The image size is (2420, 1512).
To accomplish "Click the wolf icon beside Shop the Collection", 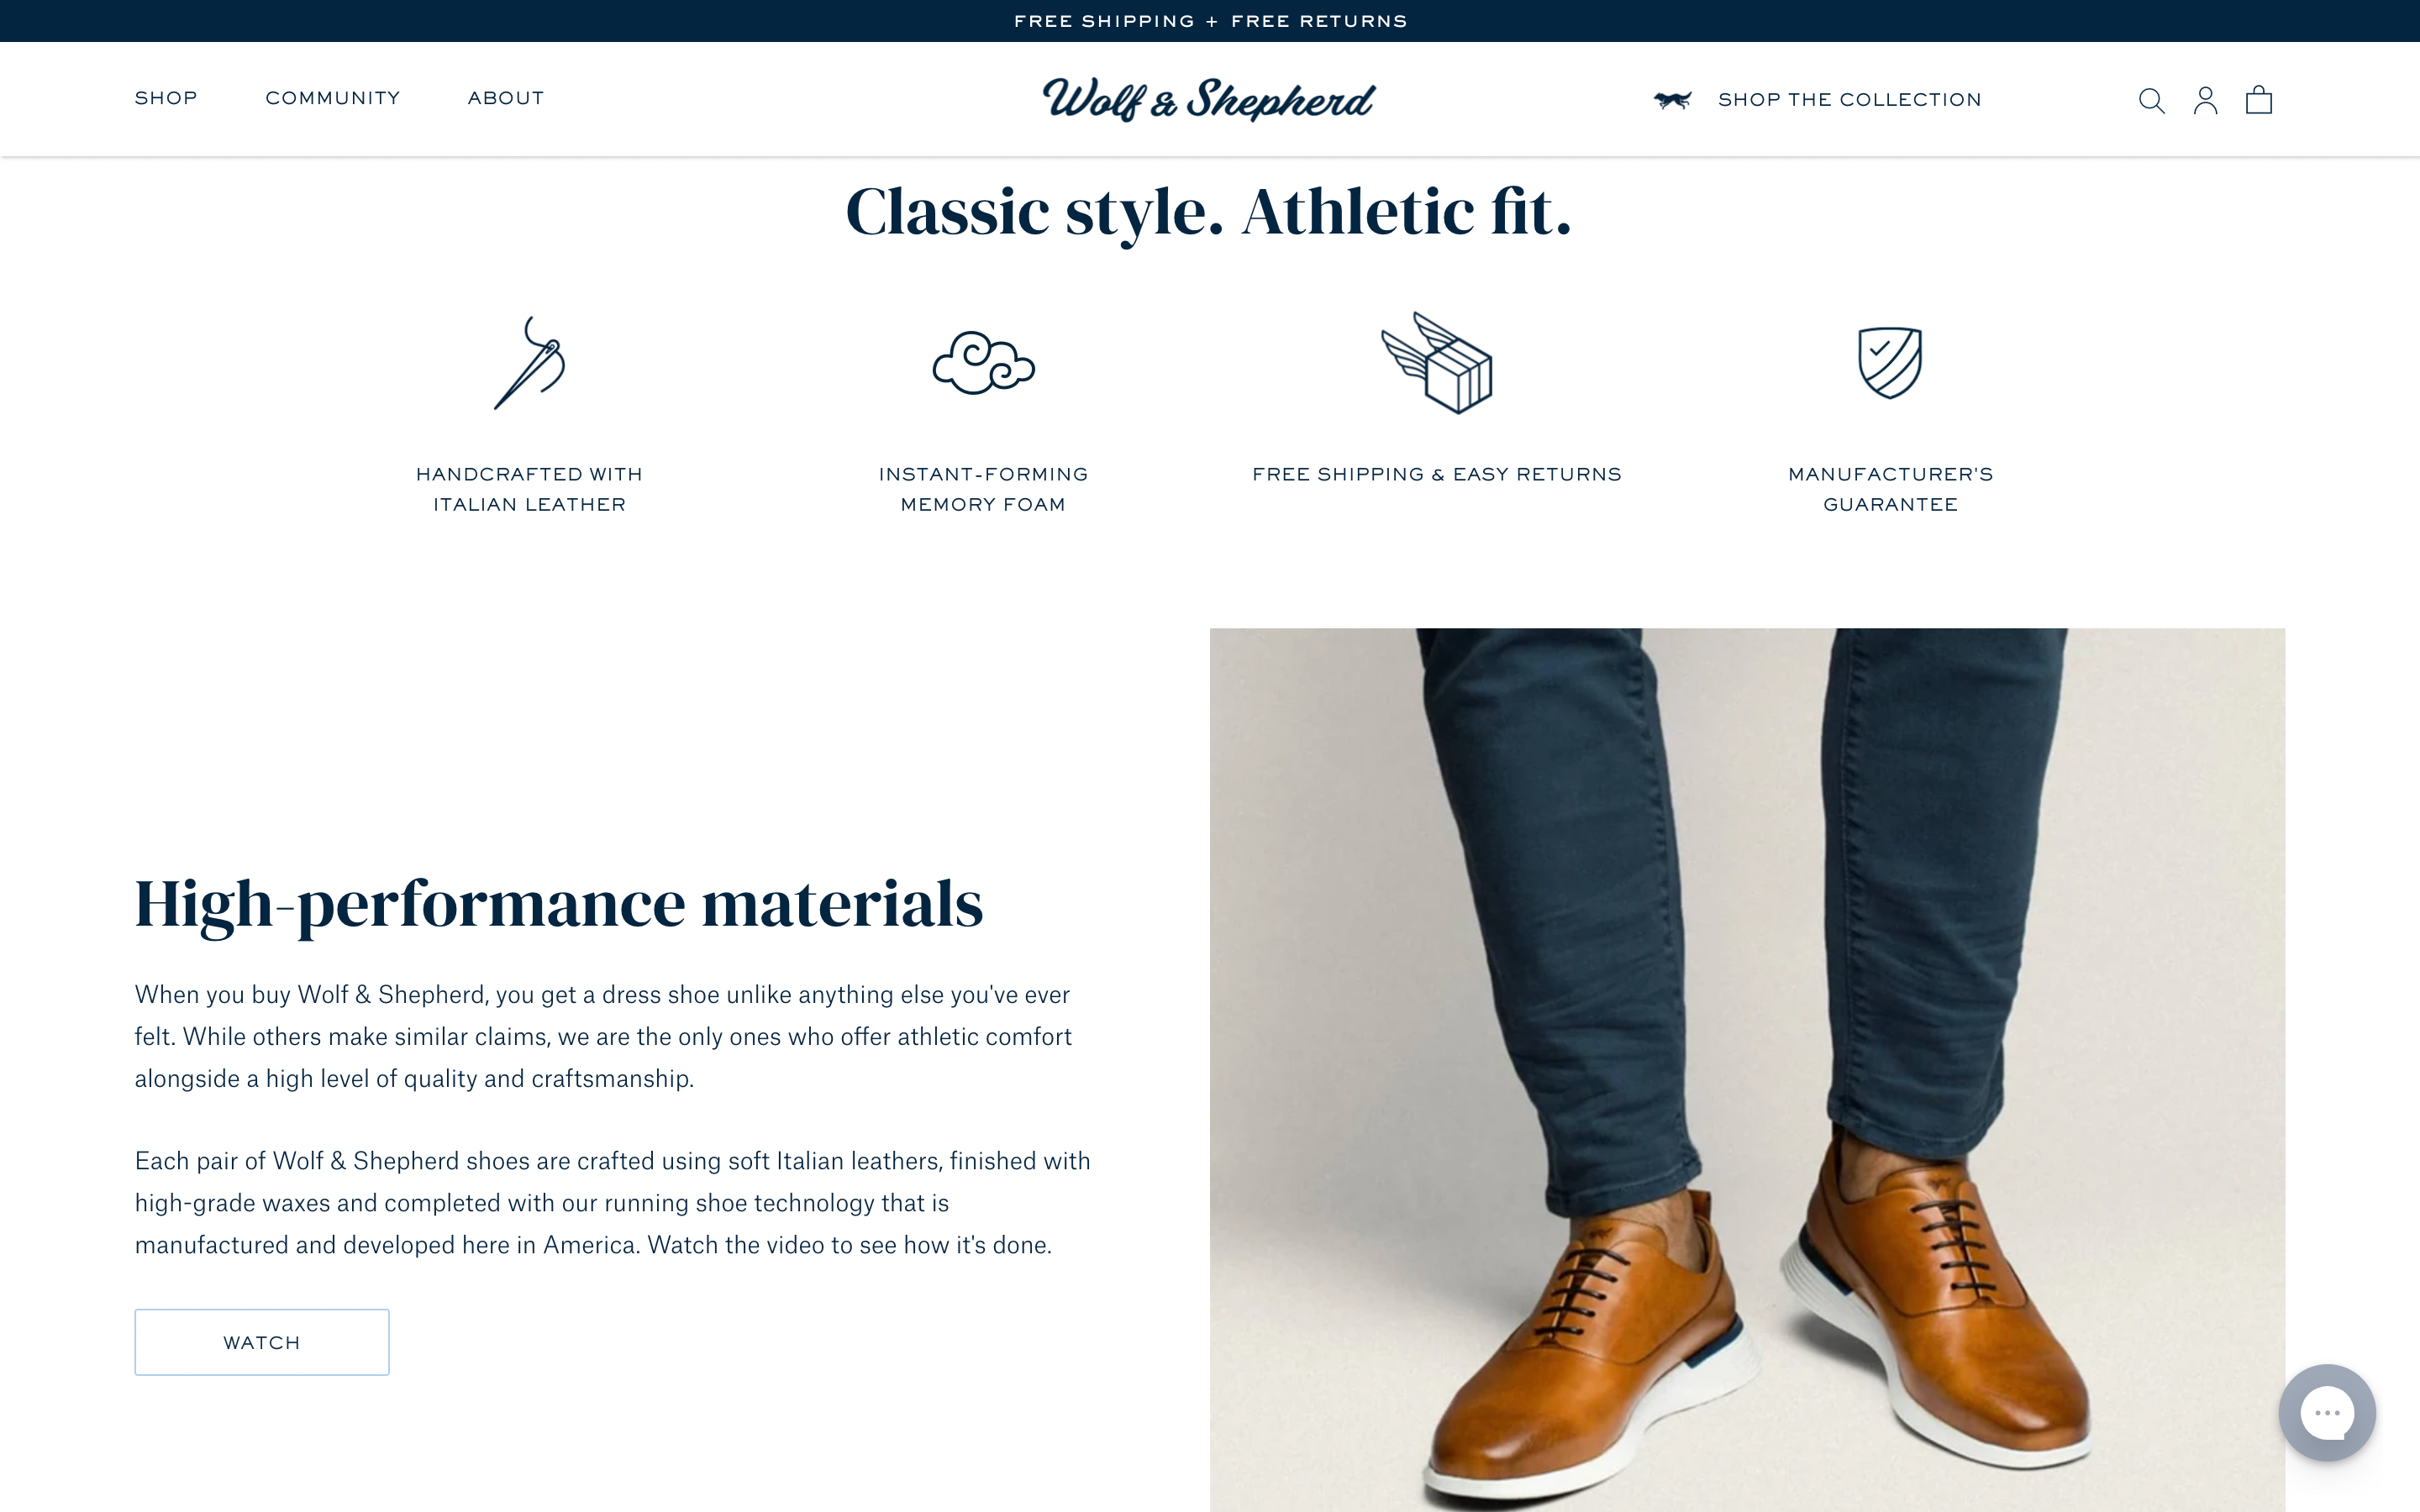I will coord(1672,100).
